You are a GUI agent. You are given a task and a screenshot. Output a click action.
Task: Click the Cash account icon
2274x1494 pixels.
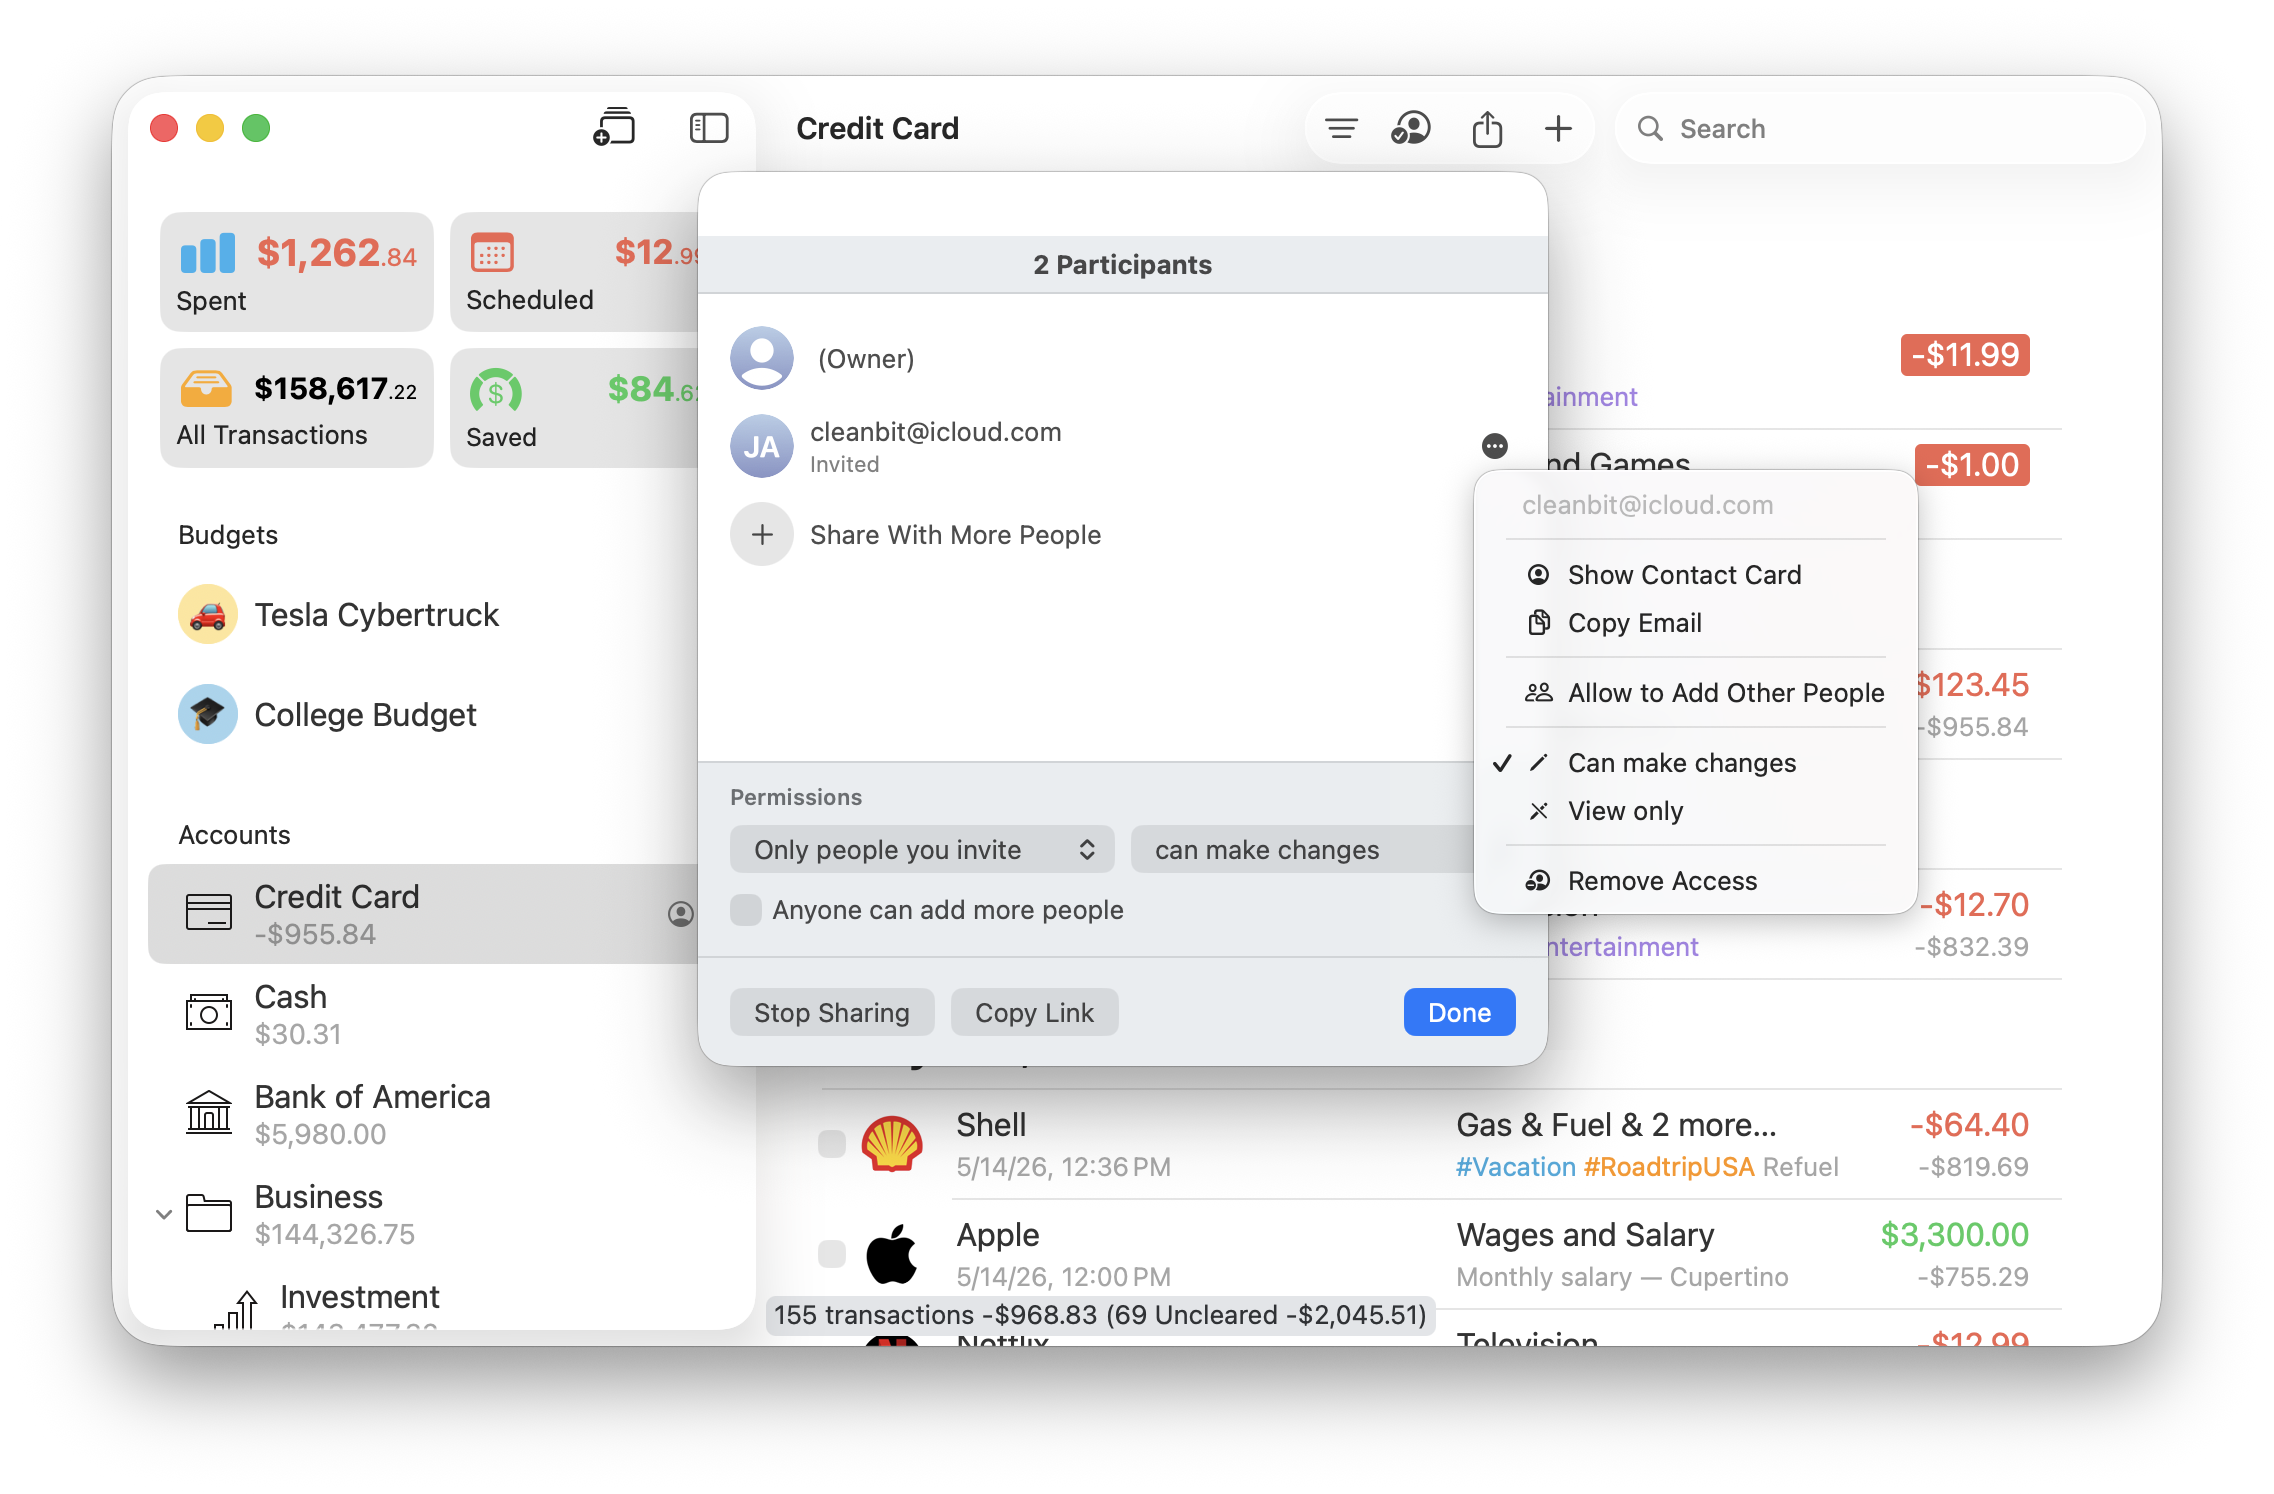click(x=209, y=1012)
